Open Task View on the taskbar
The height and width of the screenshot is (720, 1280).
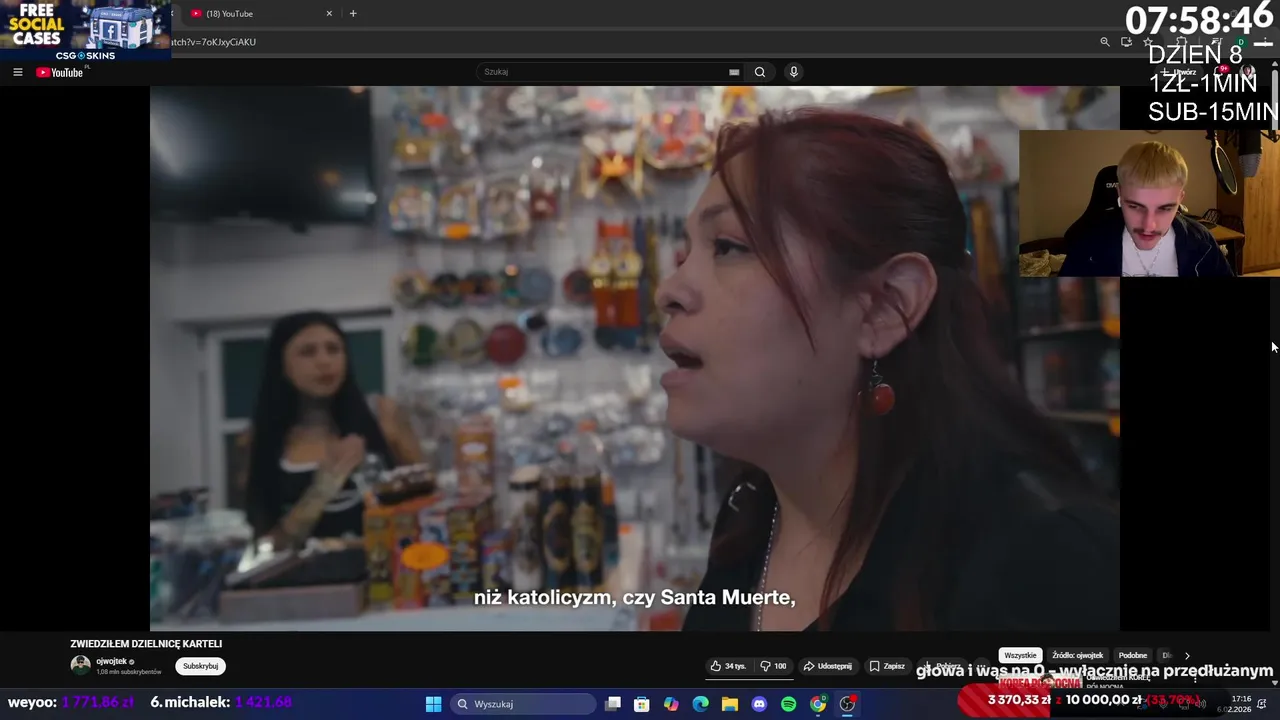pos(613,704)
